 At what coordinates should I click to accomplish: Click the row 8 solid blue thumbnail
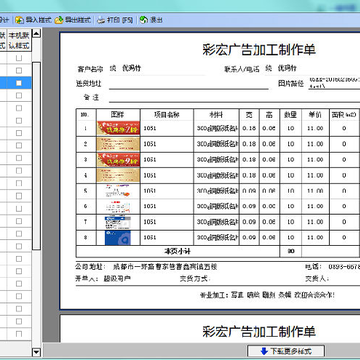(x=118, y=238)
